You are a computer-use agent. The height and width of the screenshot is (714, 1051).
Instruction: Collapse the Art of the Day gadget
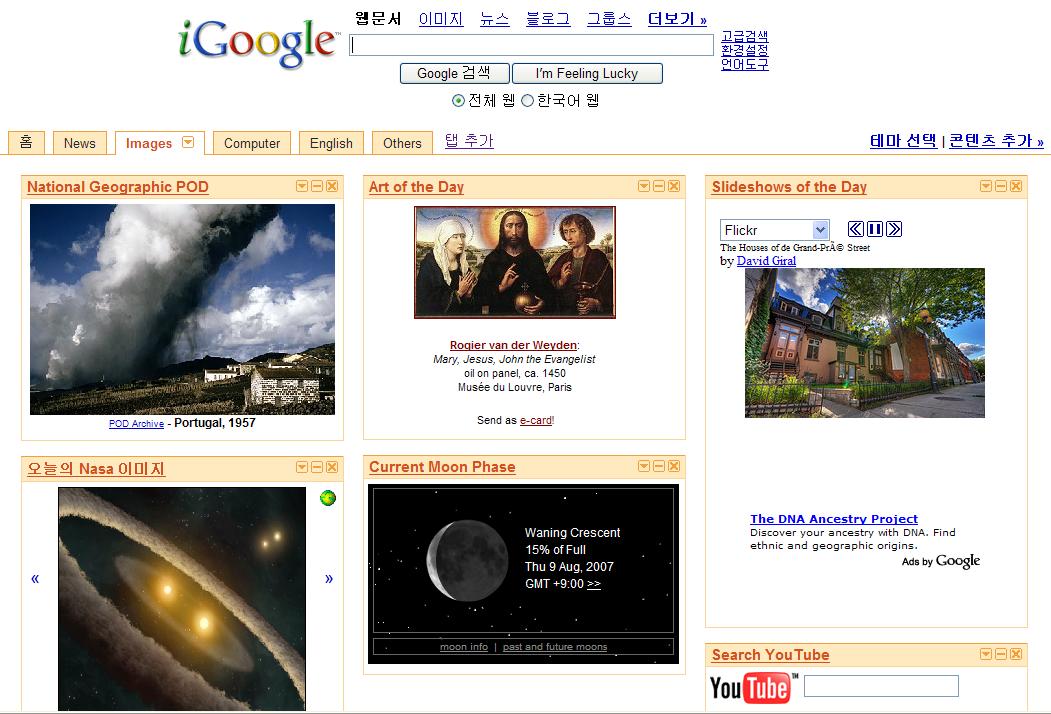(659, 186)
